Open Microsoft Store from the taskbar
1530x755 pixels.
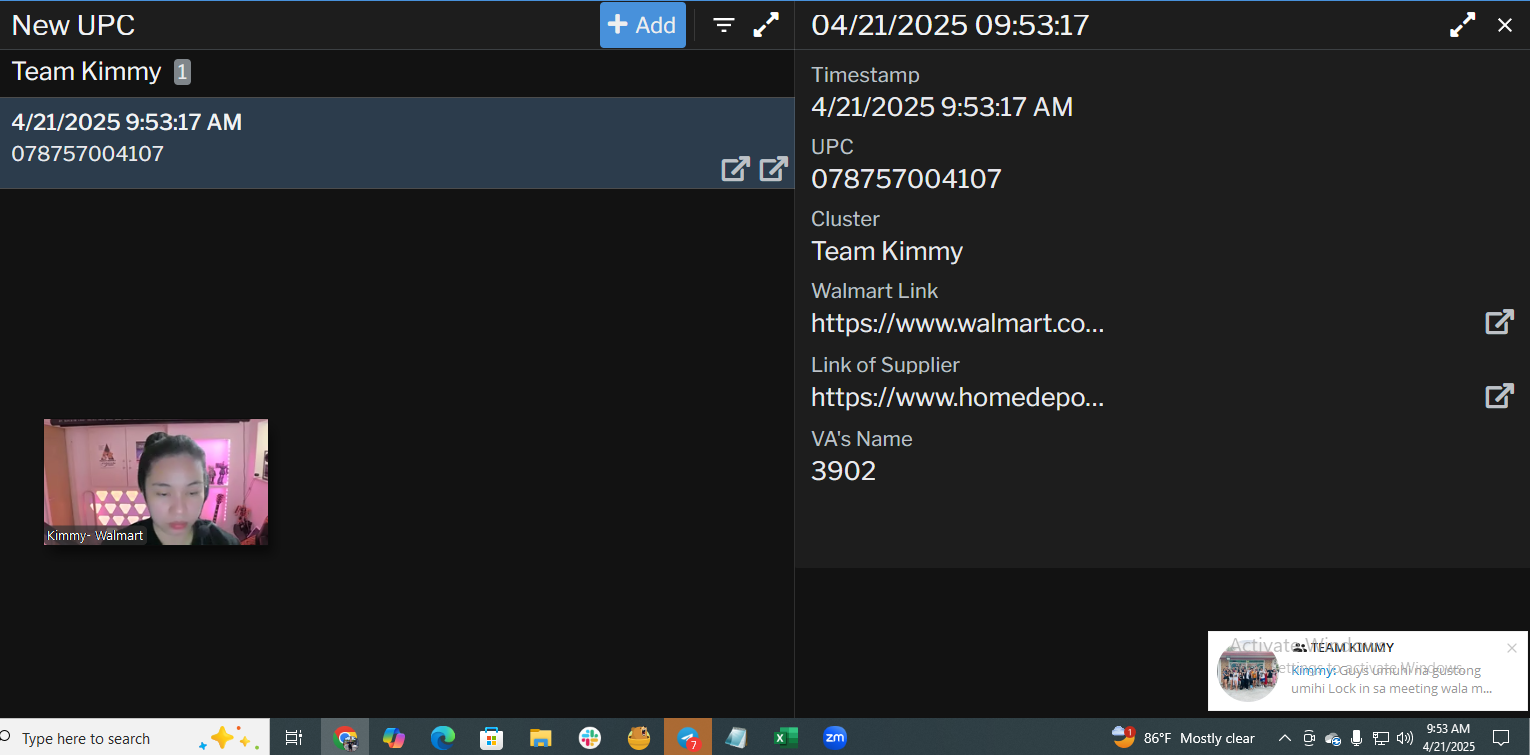point(491,738)
